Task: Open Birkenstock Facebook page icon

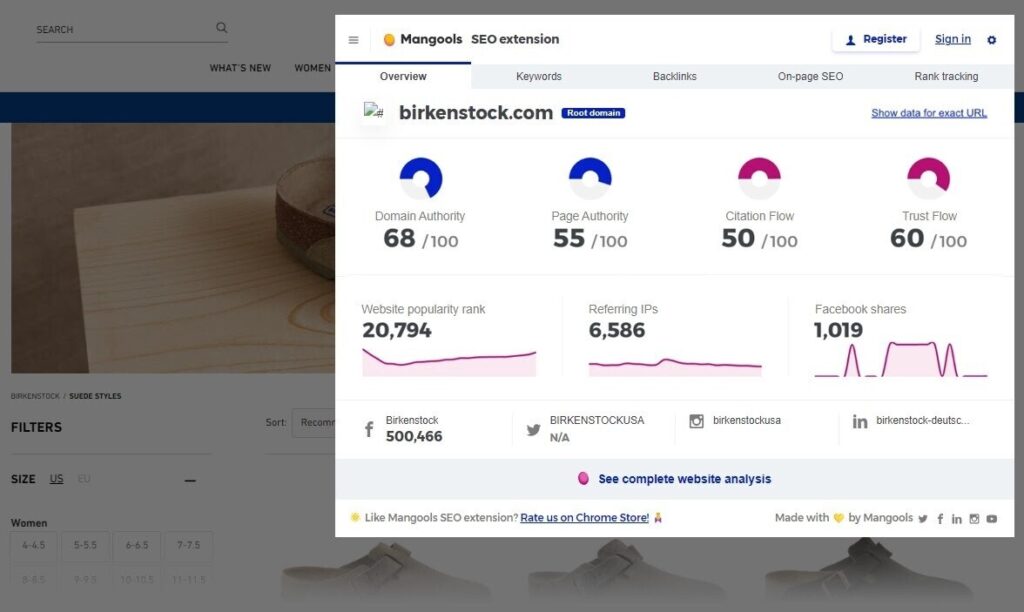Action: point(369,429)
